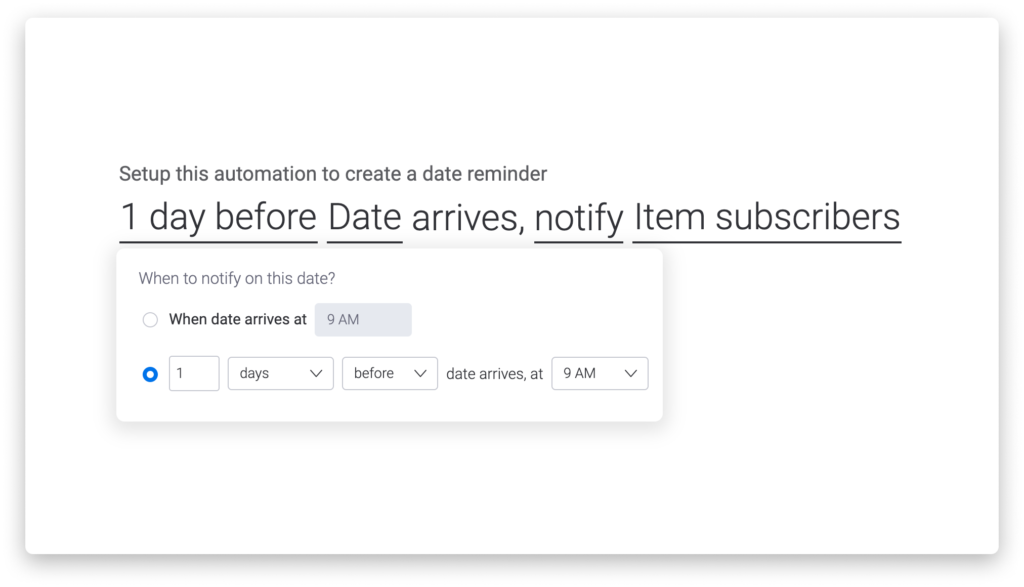1024x587 pixels.
Task: Click the underlined 'notify' action word
Action: point(579,217)
